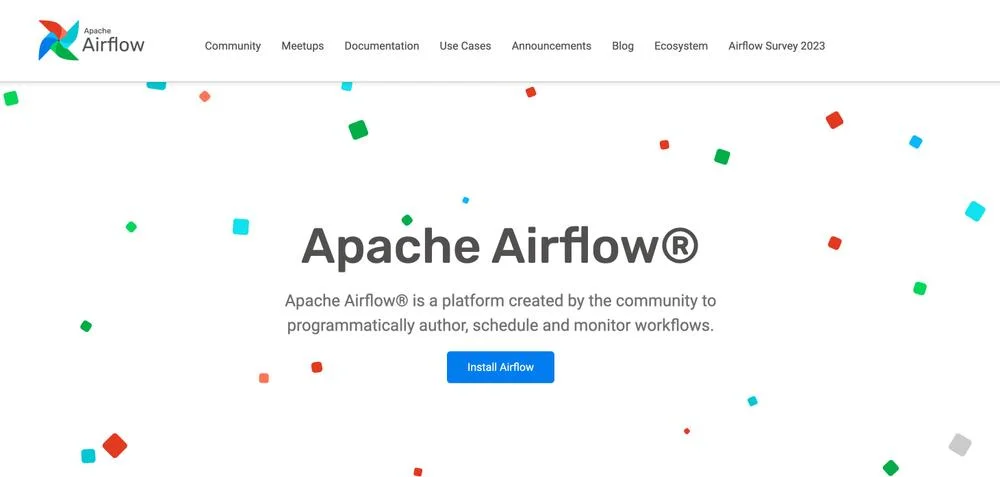Go to Meetups page
This screenshot has width=1000, height=477.
click(302, 46)
